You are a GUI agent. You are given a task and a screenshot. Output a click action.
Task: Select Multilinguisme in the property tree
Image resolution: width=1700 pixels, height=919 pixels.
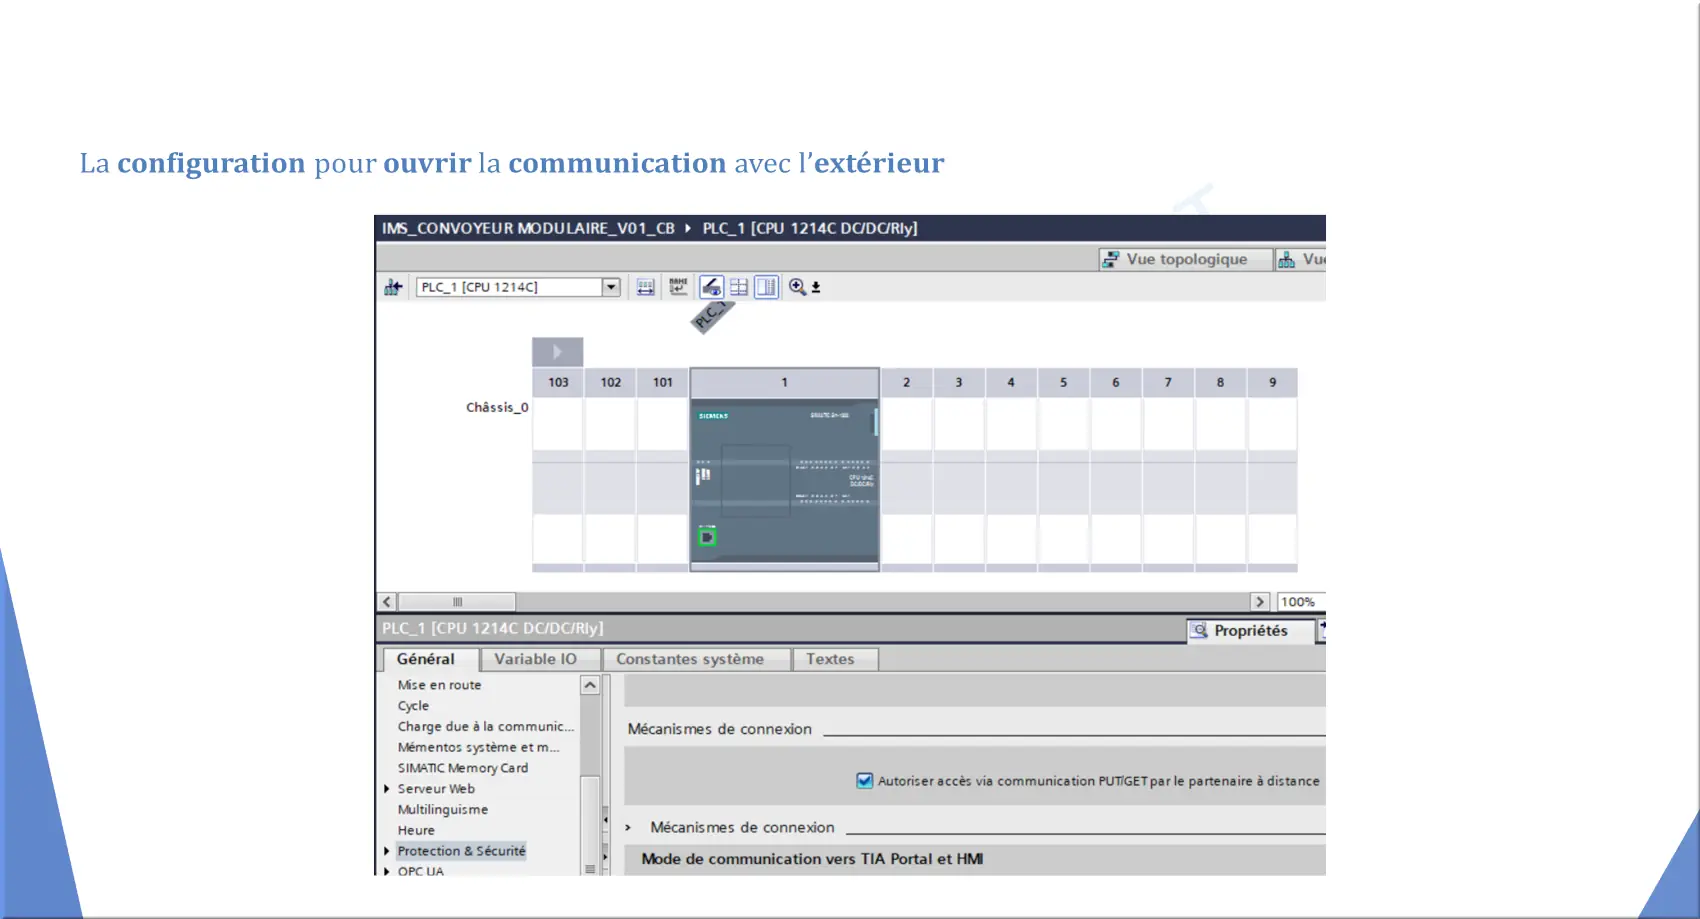443,810
